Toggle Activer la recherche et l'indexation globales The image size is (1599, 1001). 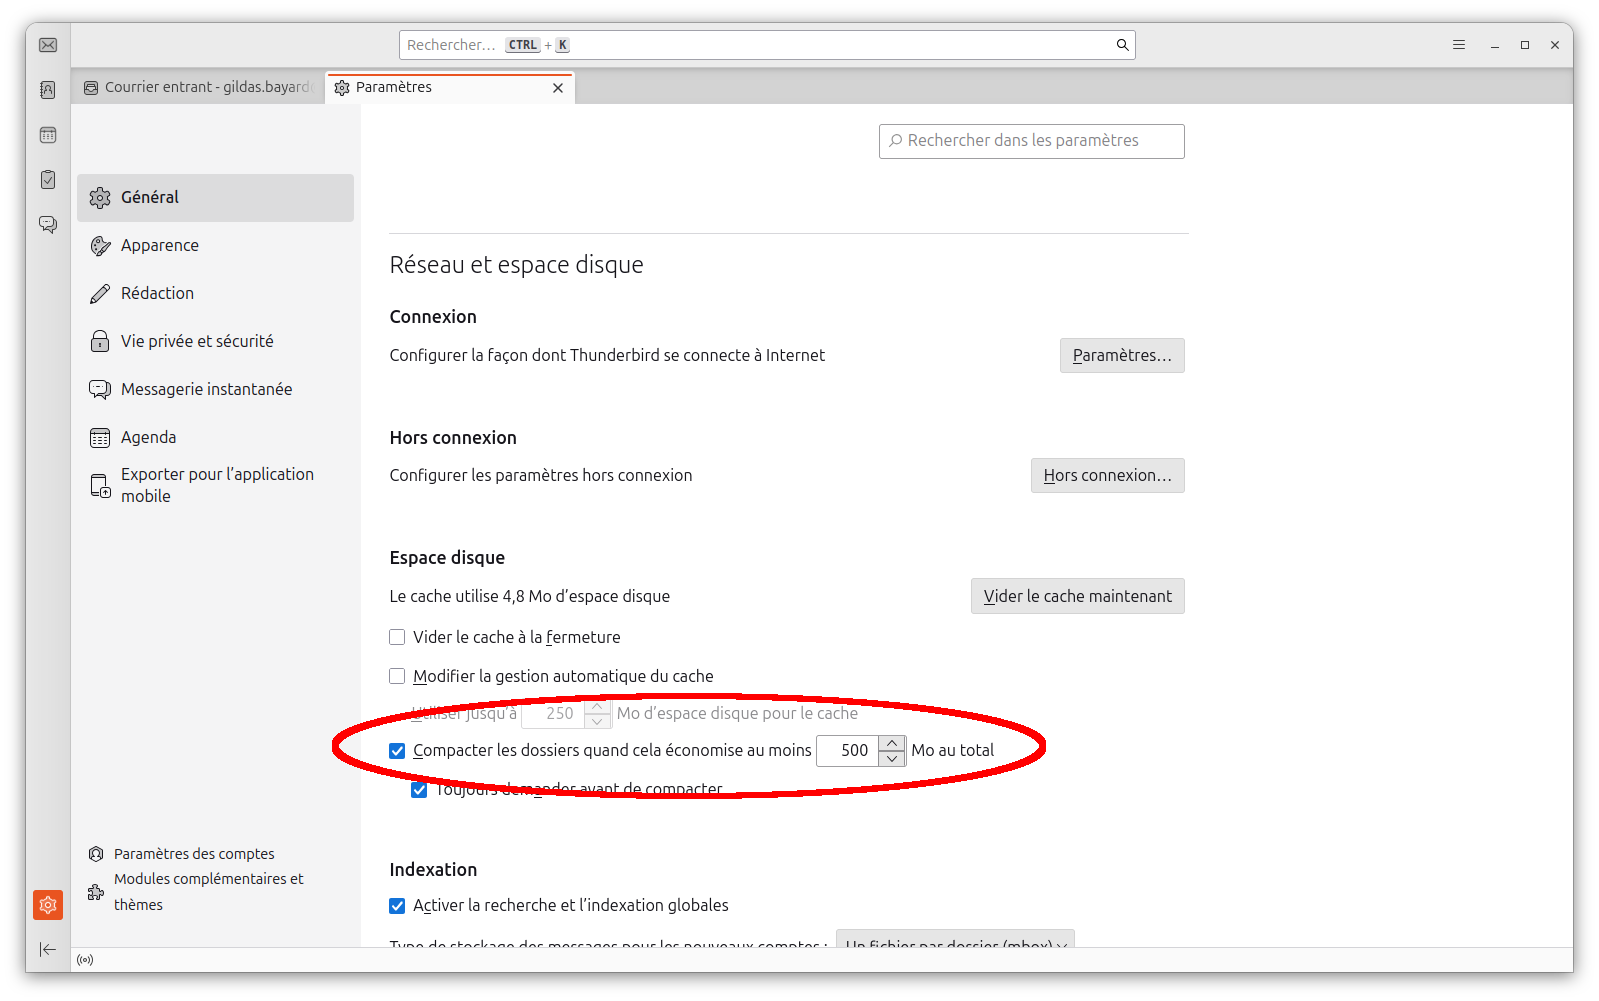click(397, 906)
